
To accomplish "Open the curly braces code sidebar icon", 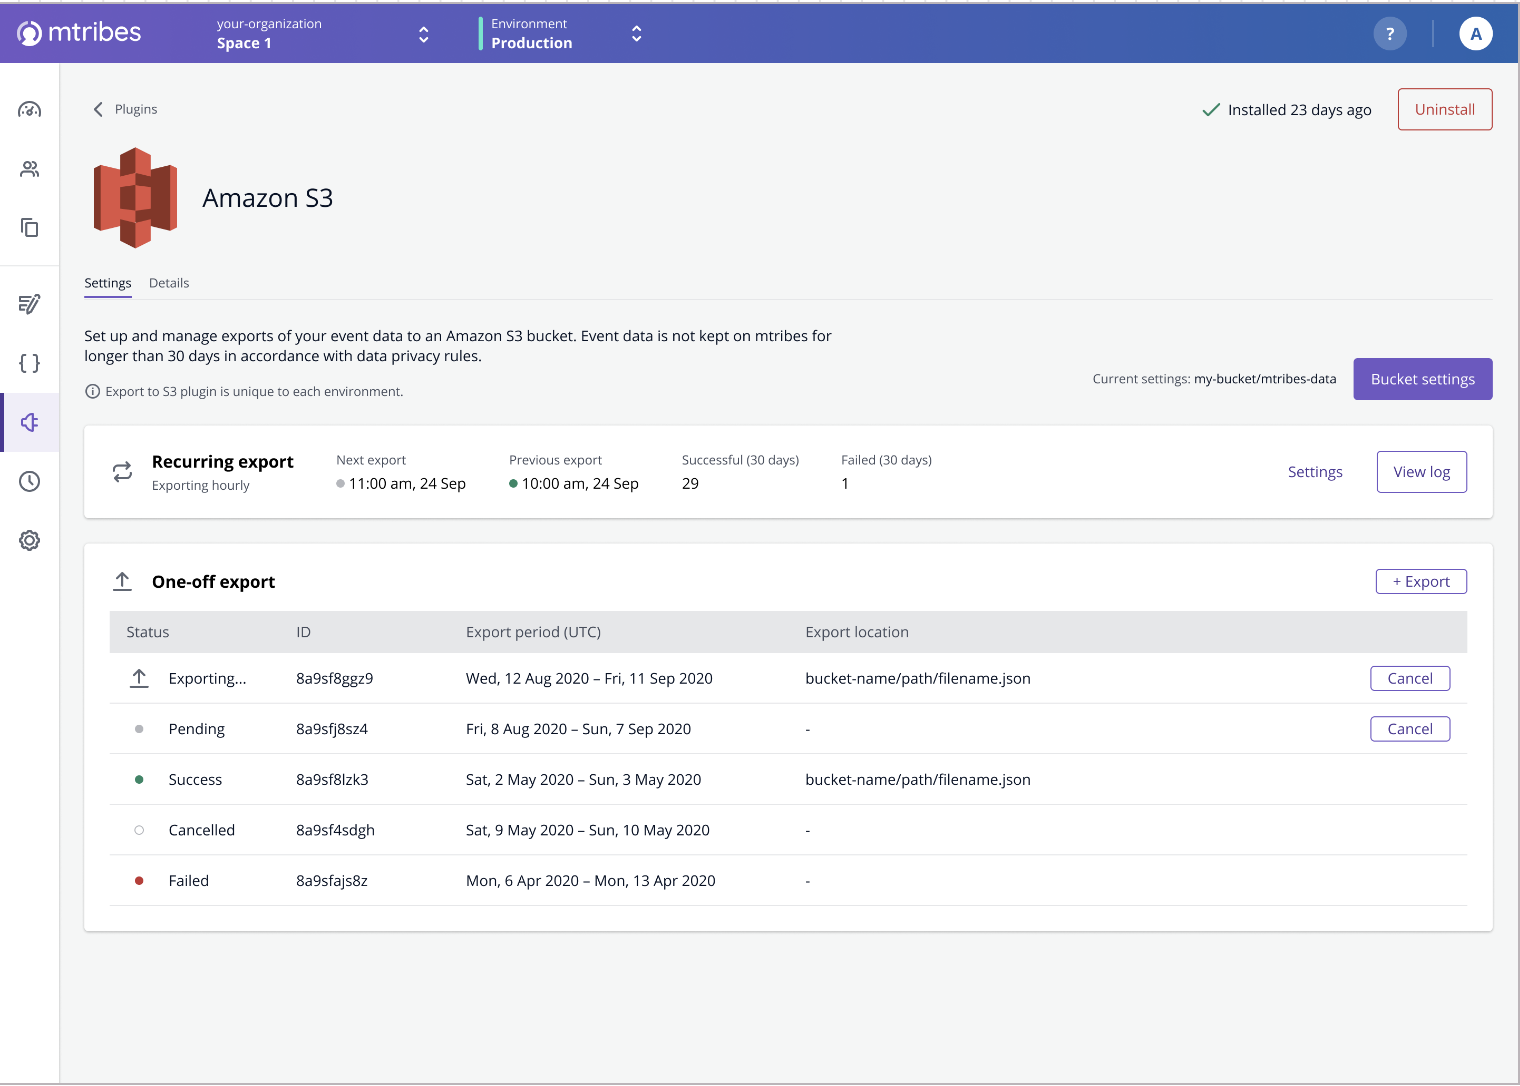I will point(30,363).
